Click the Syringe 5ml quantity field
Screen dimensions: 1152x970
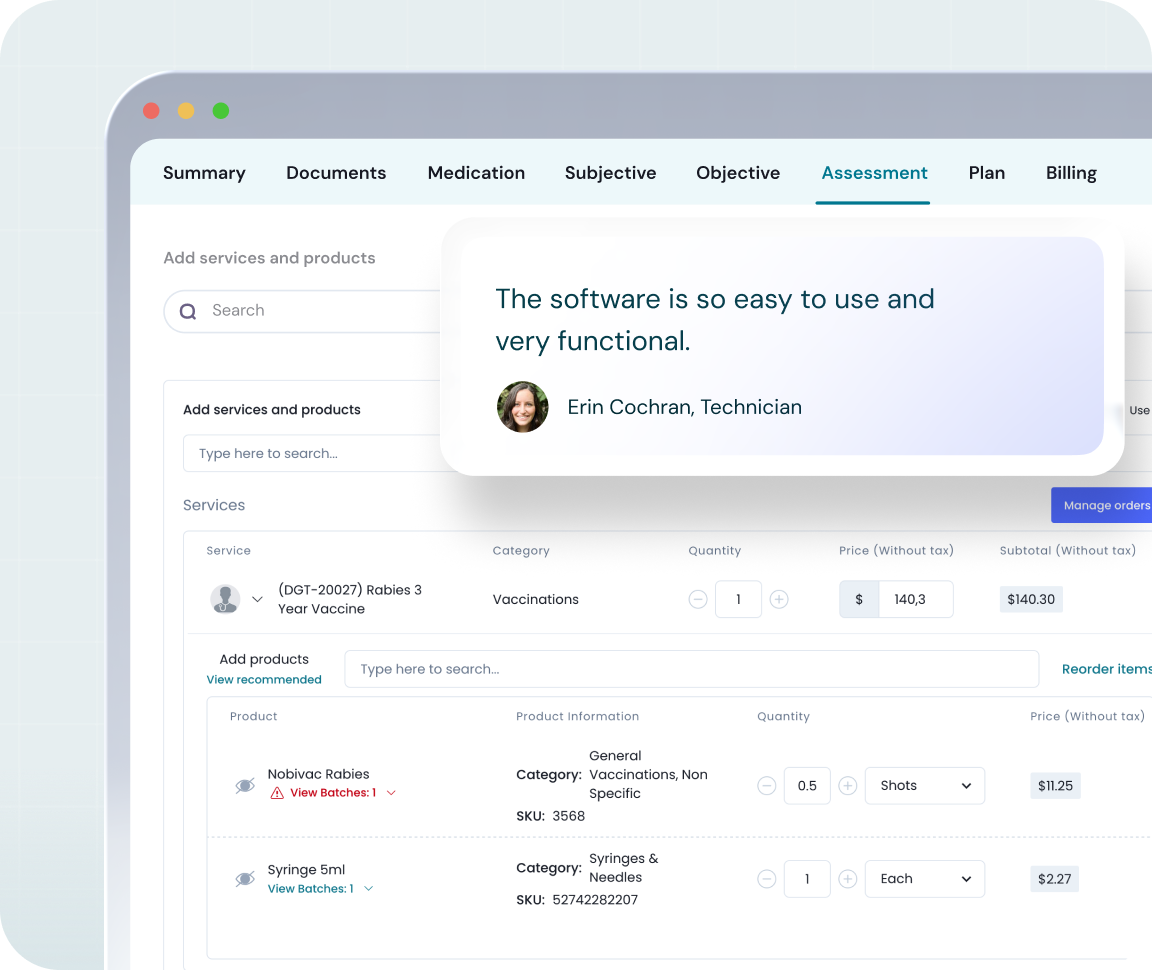coord(807,879)
